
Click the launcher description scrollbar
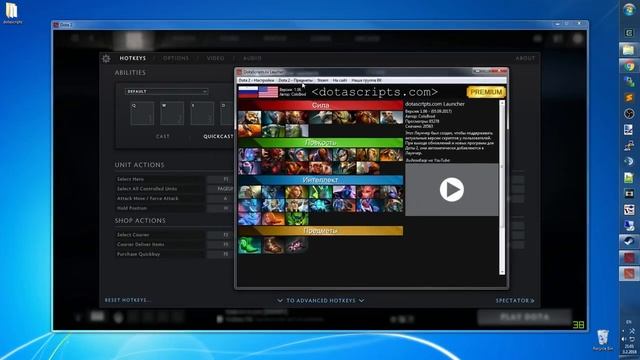pyautogui.click(x=502, y=187)
